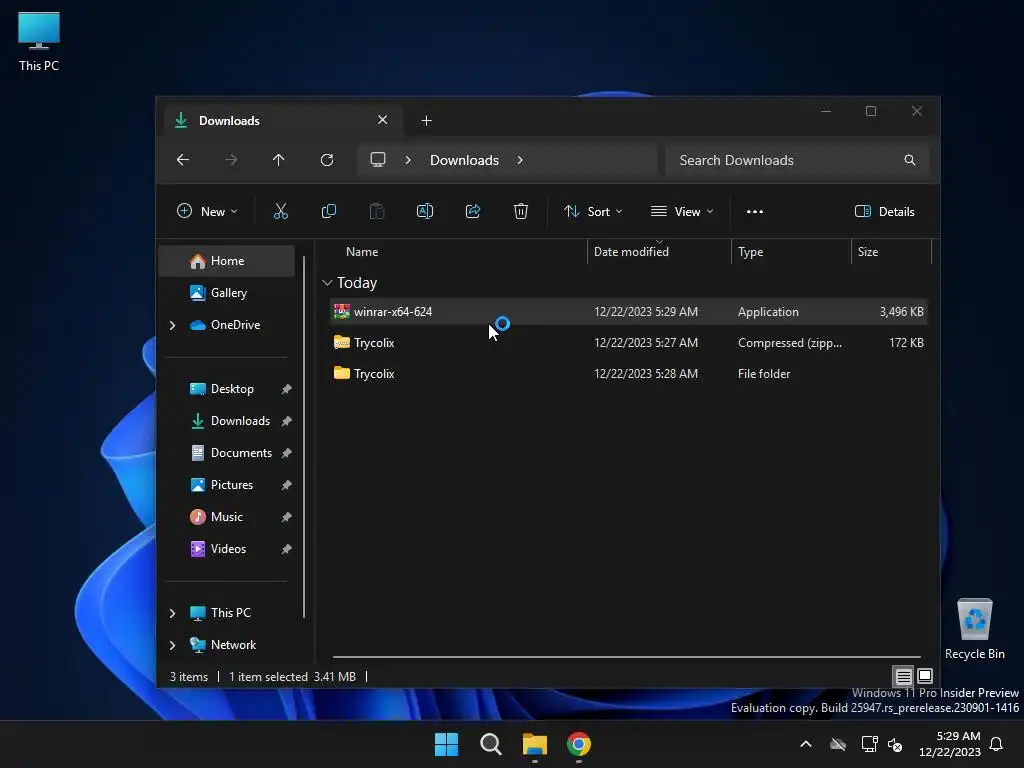This screenshot has height=768, width=1024.
Task: Open the notifications bell
Action: (996, 744)
